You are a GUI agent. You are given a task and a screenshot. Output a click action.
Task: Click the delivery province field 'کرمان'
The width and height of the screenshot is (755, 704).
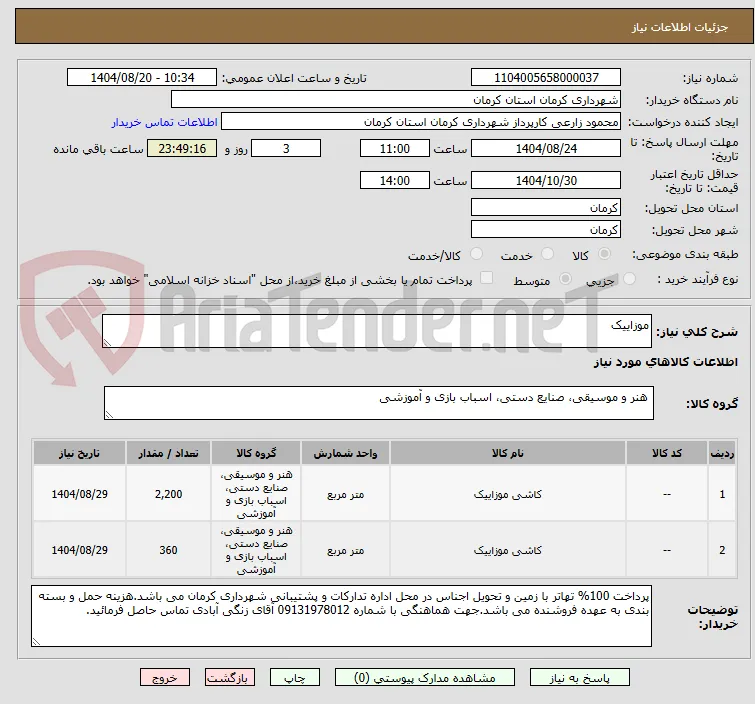tap(546, 208)
